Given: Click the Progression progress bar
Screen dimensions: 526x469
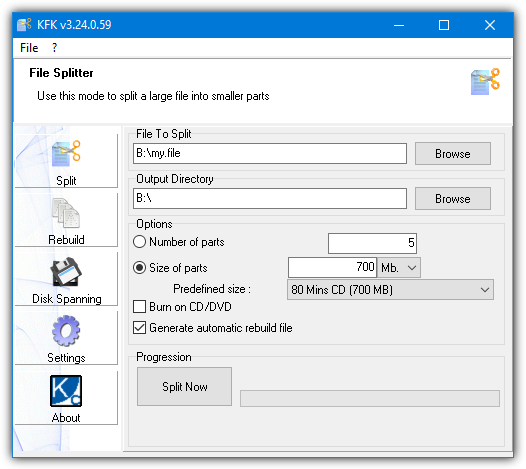Looking at the screenshot, I should [370, 398].
